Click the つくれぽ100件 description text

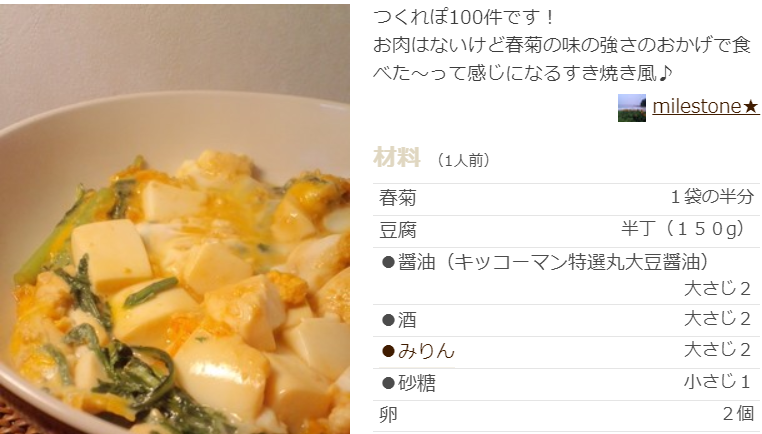click(x=464, y=18)
